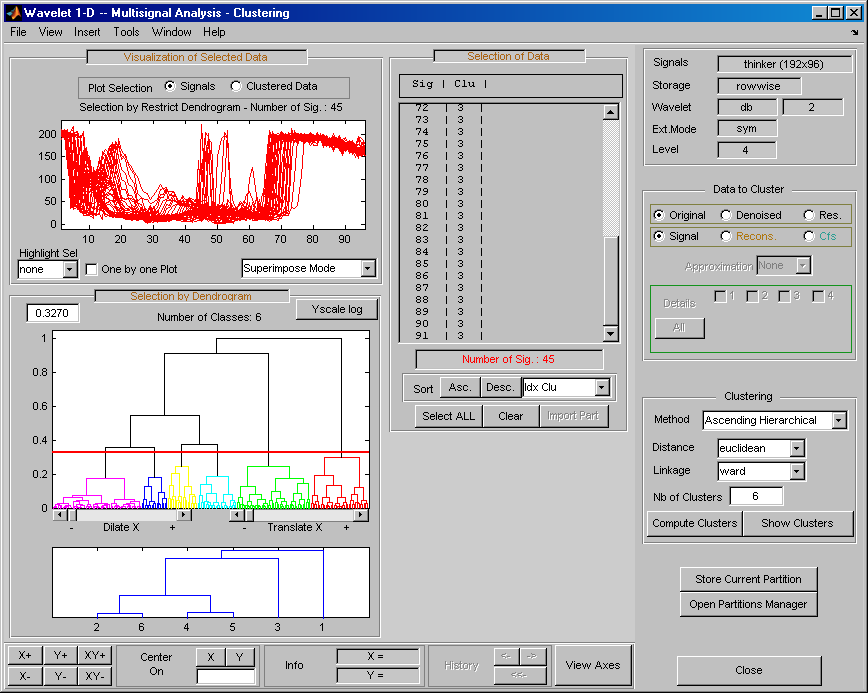
Task: Enable the One by one Plot checkbox
Action: pyautogui.click(x=92, y=269)
